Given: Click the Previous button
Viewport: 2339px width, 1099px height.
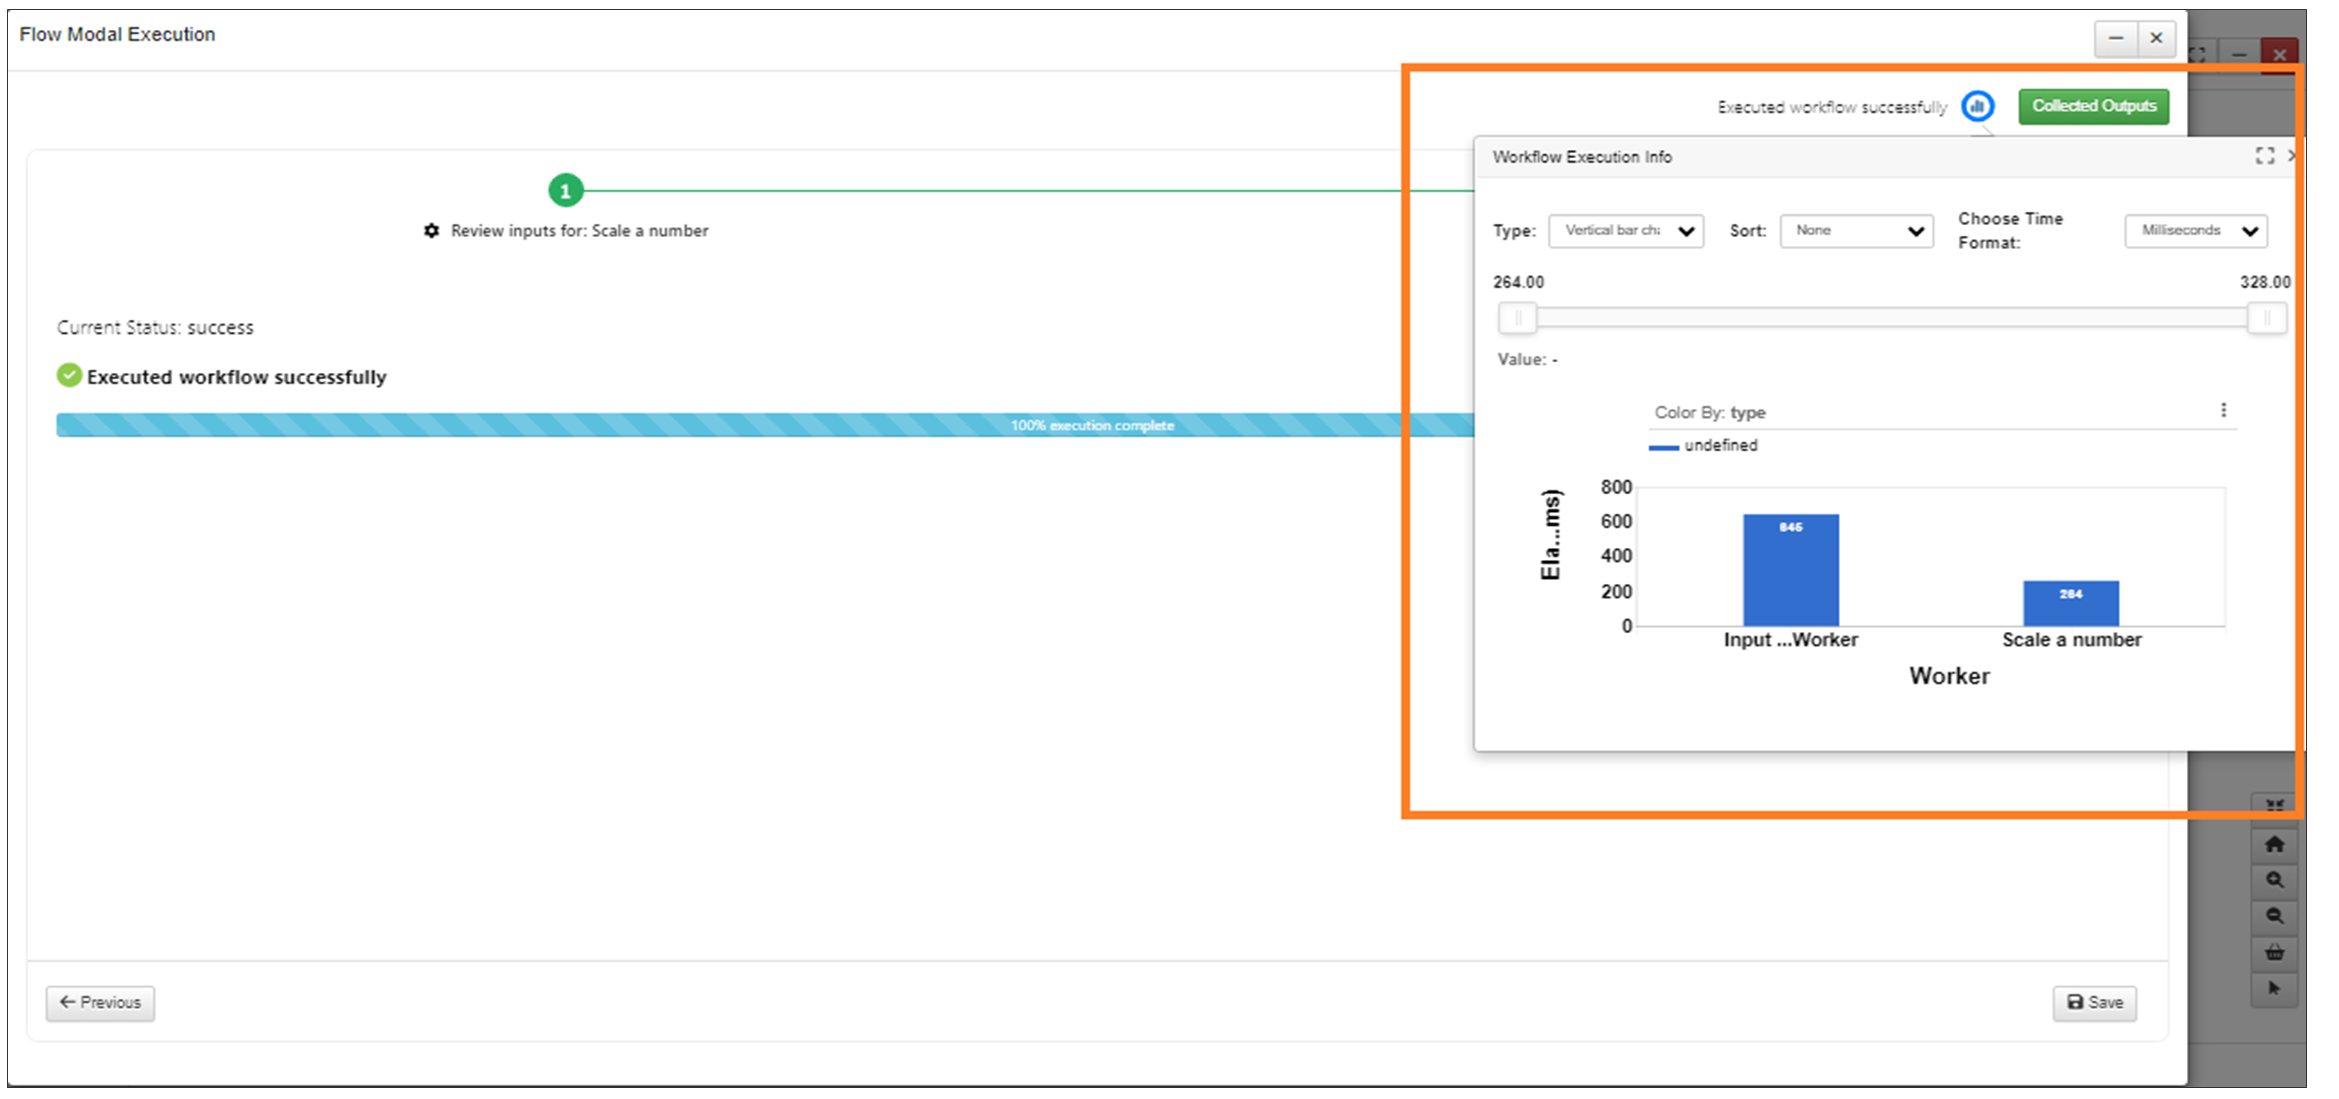Looking at the screenshot, I should point(100,1002).
